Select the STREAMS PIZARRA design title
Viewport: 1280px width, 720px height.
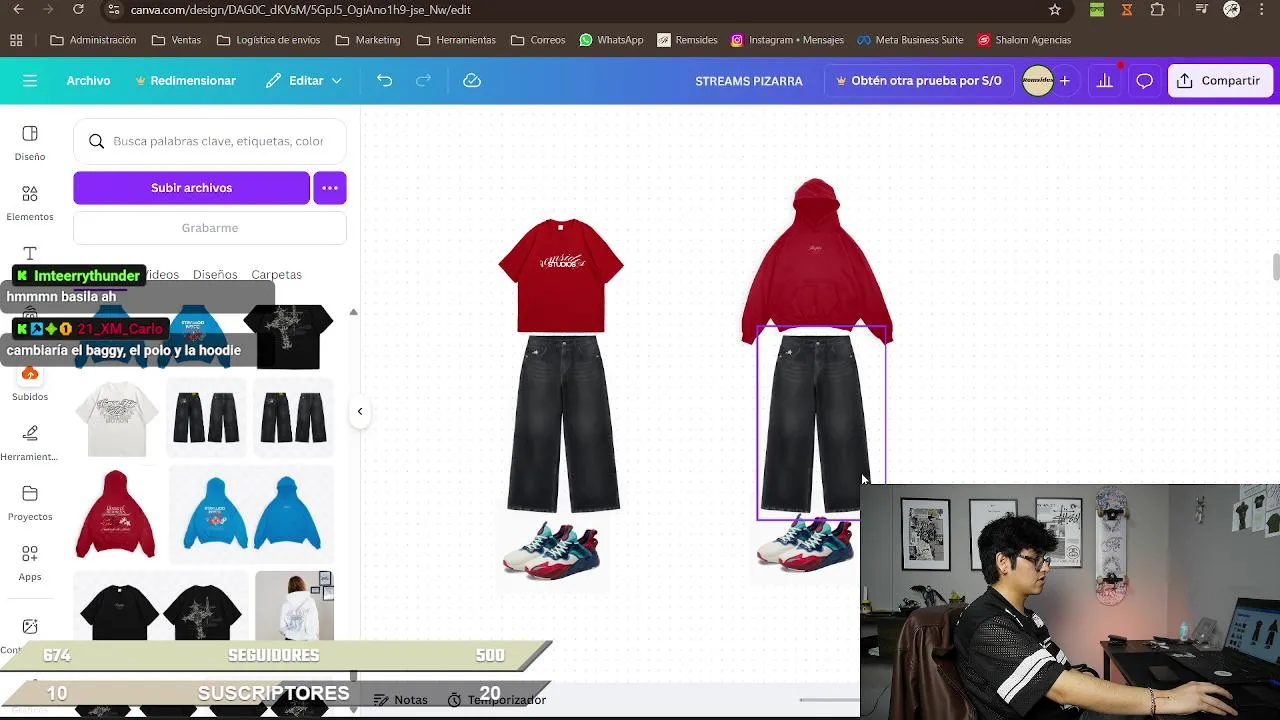tap(749, 81)
